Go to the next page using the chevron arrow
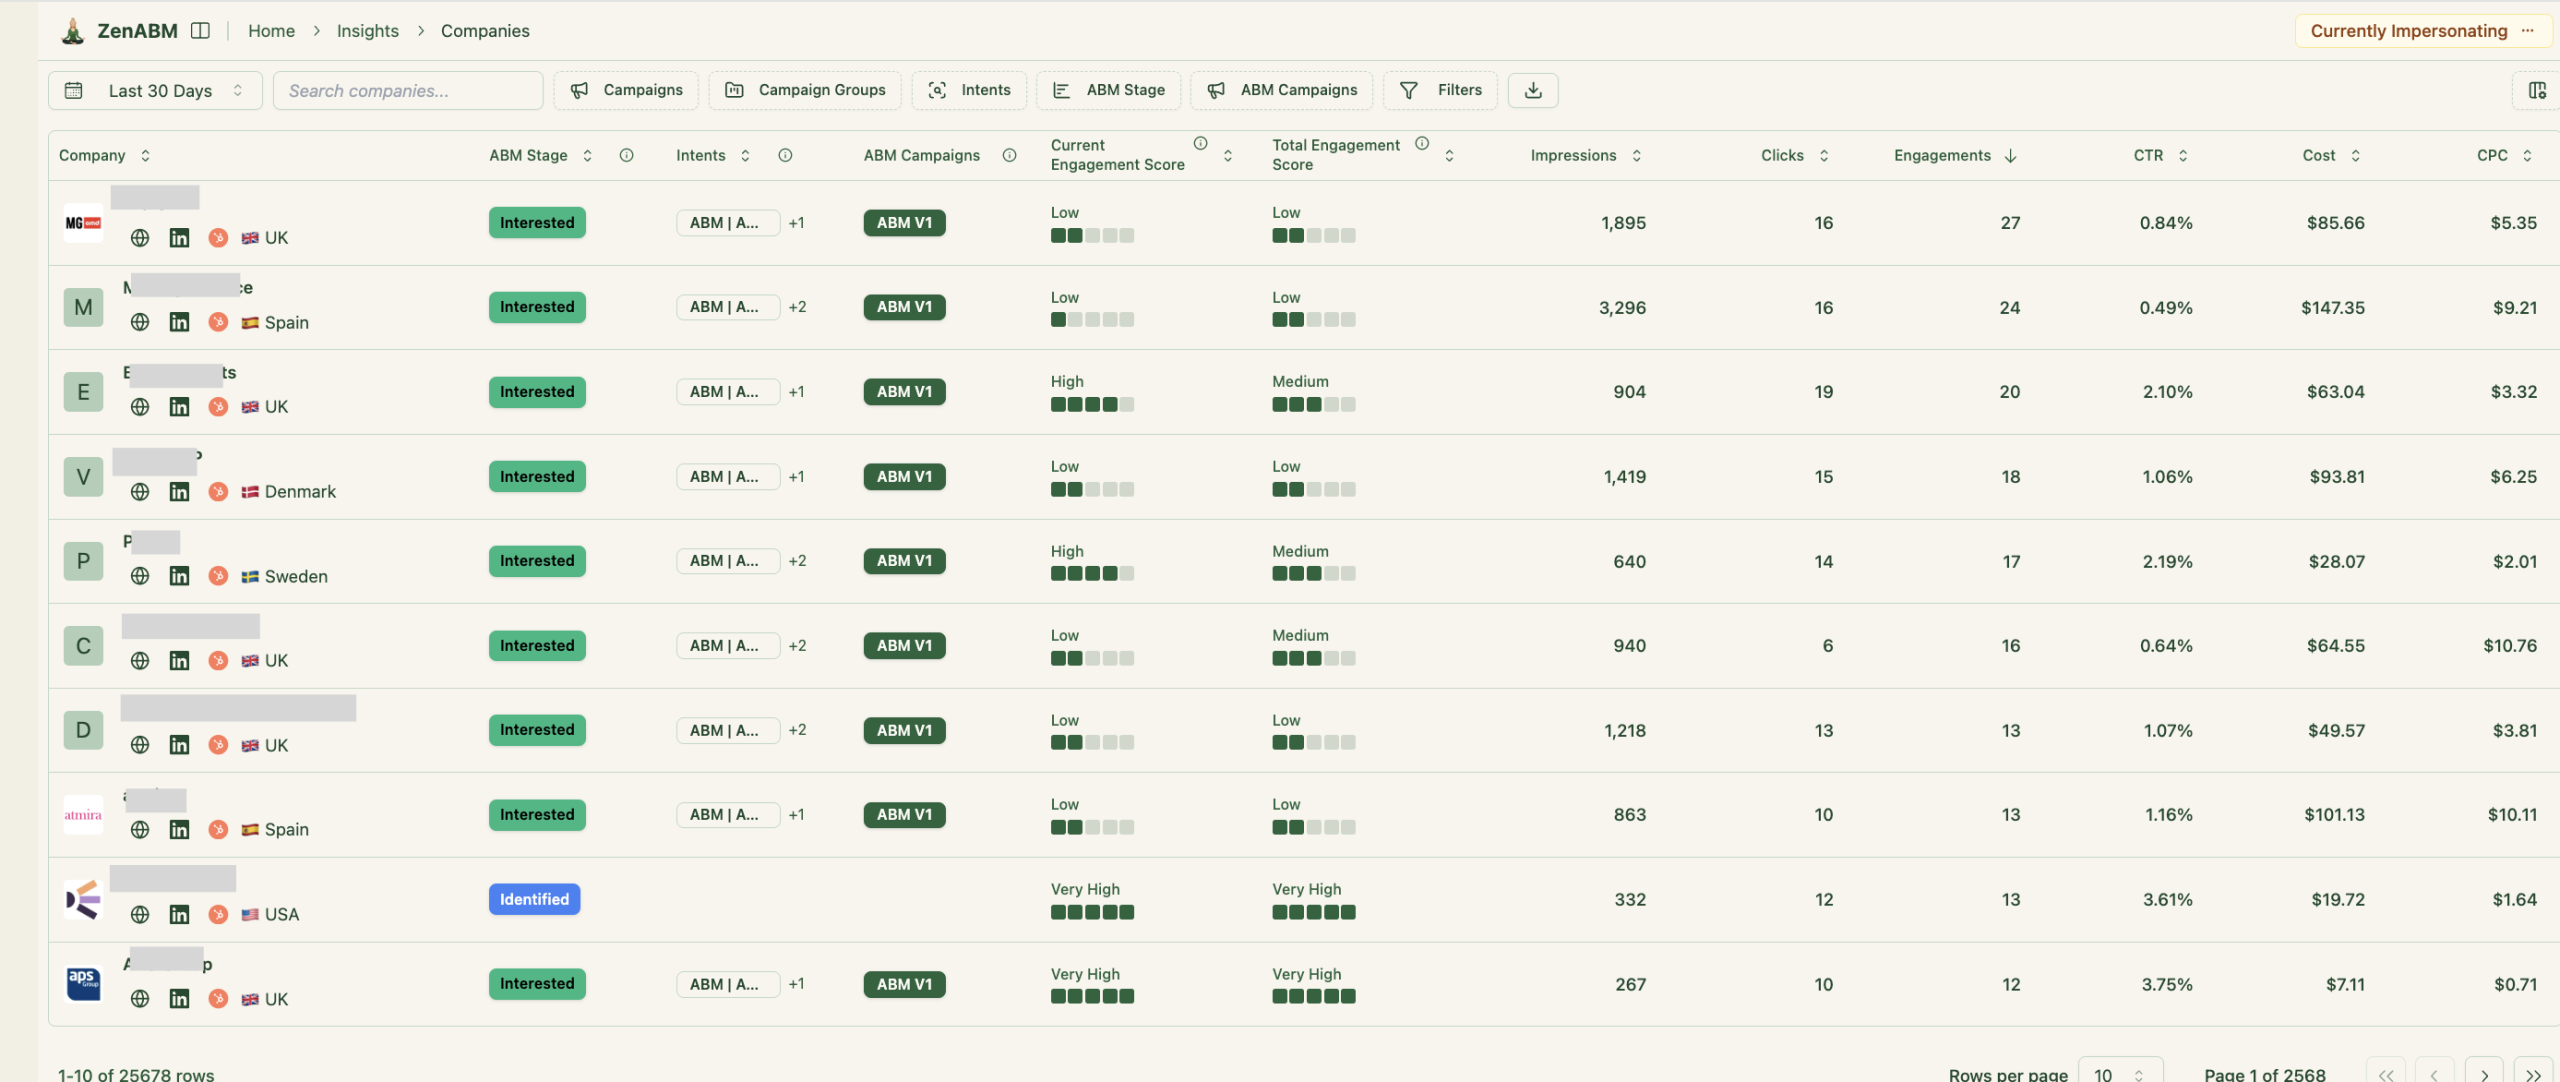The image size is (2560, 1082). (x=2486, y=1072)
